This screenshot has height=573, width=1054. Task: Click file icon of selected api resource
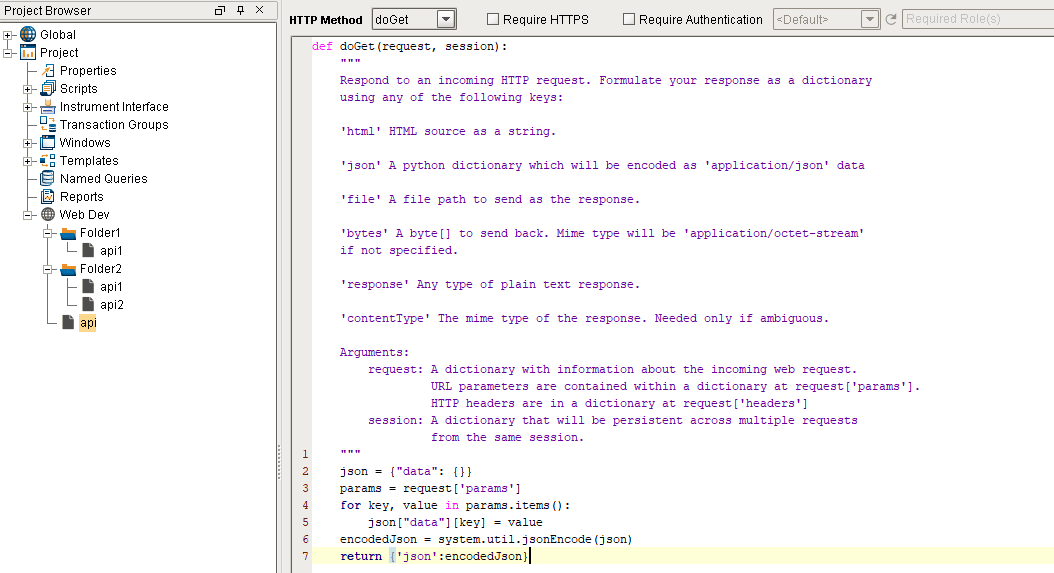(68, 323)
